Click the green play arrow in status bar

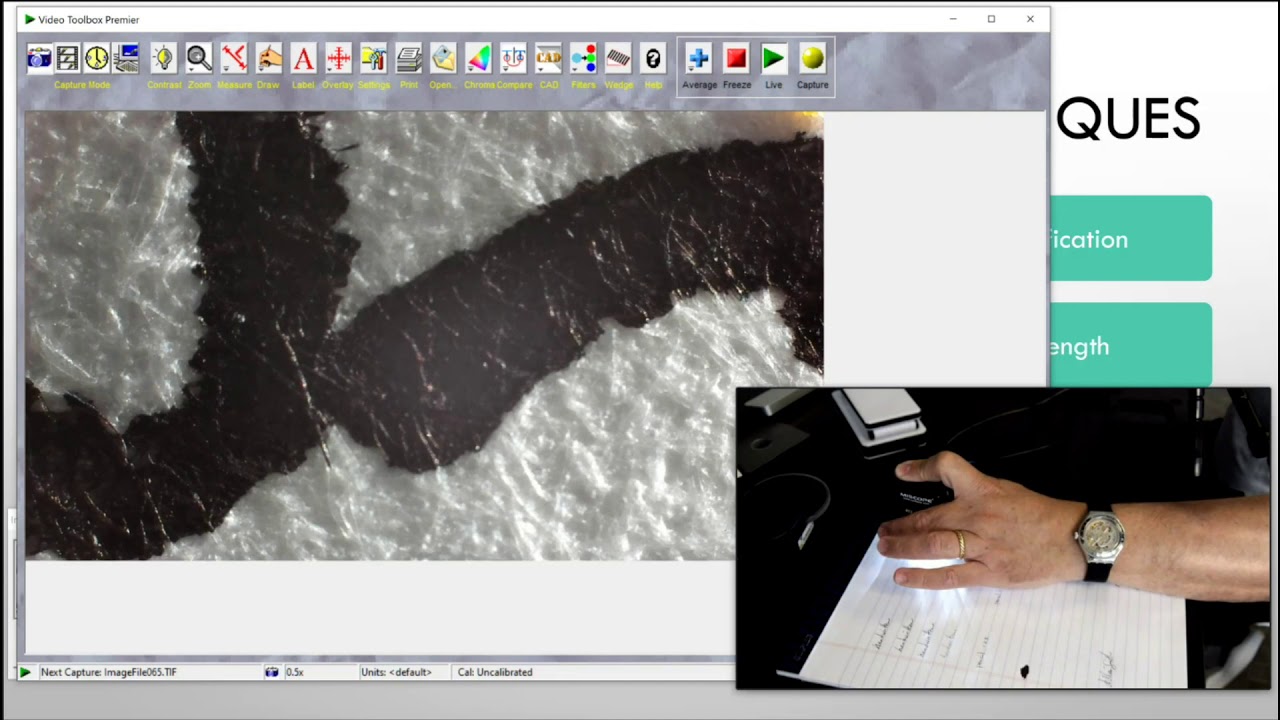tap(25, 672)
